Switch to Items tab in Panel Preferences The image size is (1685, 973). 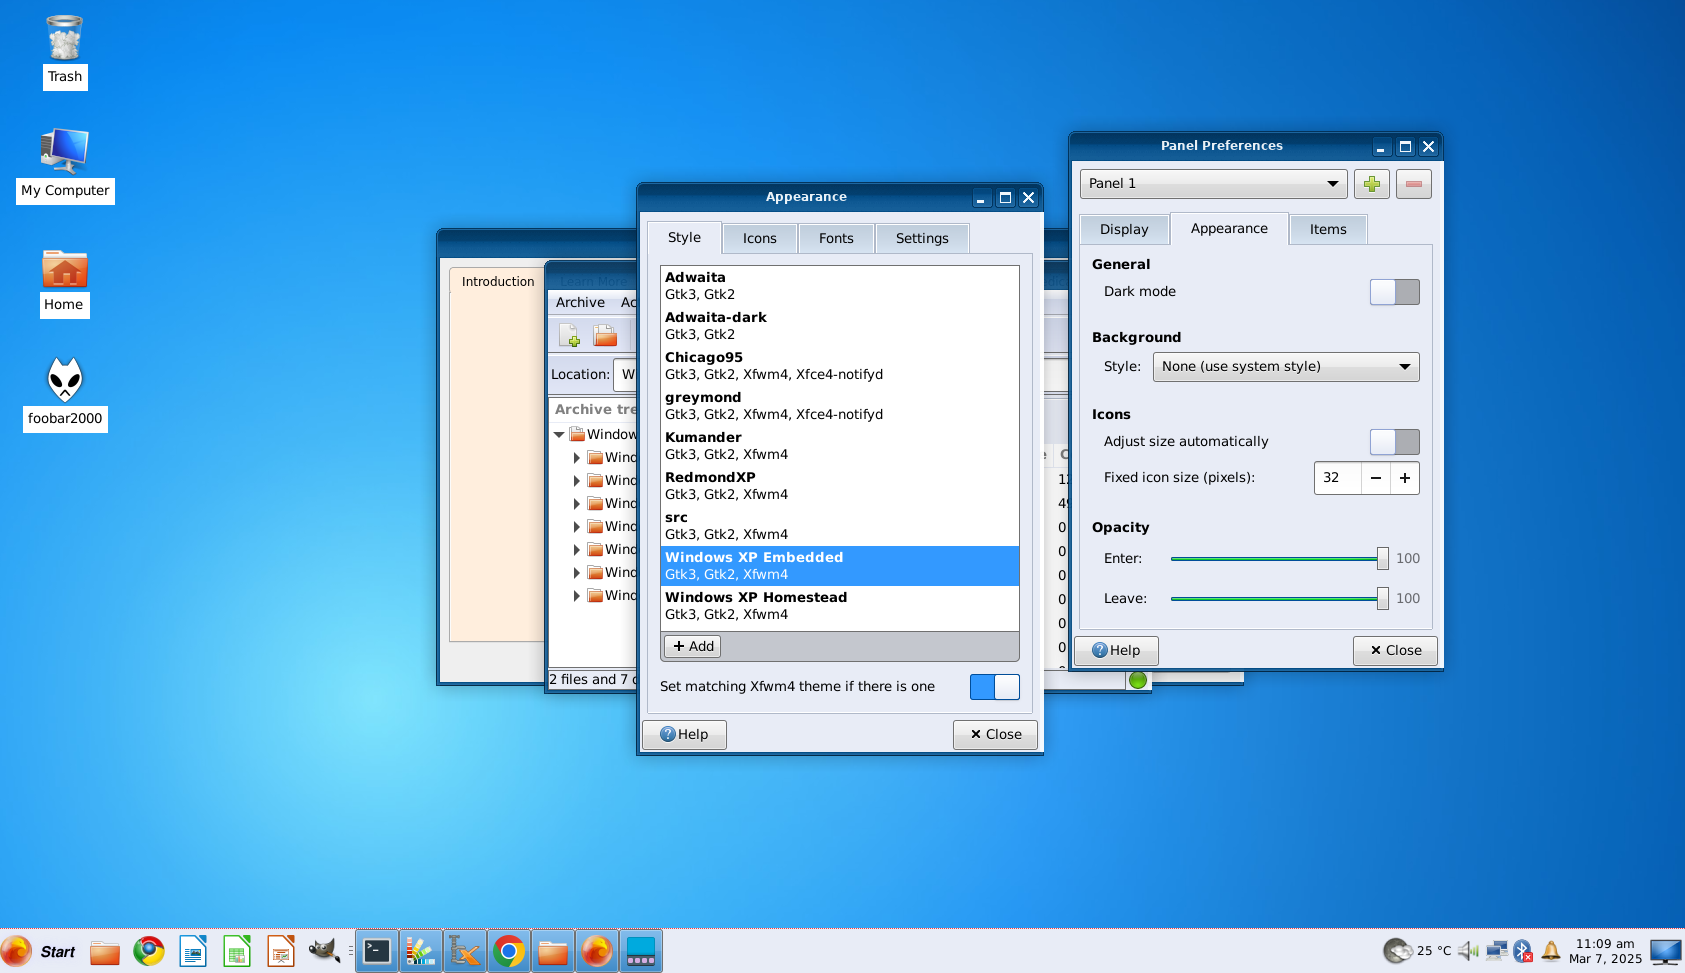(x=1328, y=230)
